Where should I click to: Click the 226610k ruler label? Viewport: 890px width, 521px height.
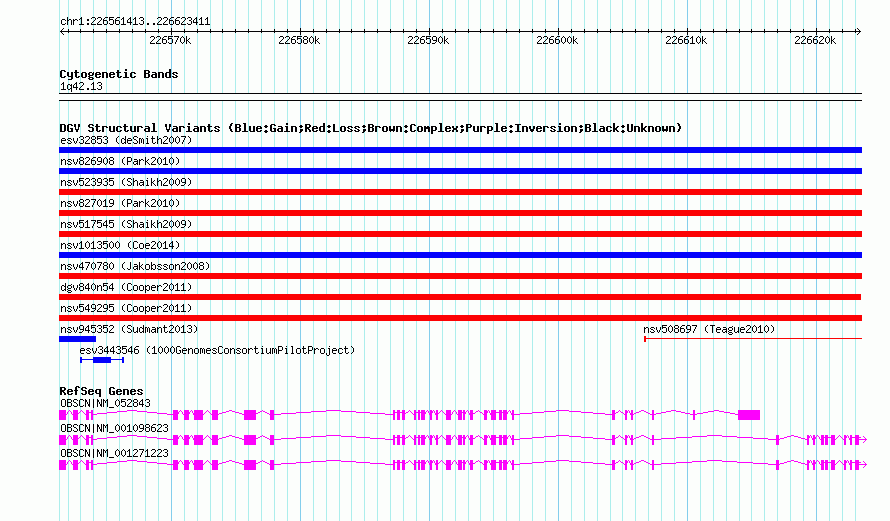[686, 40]
